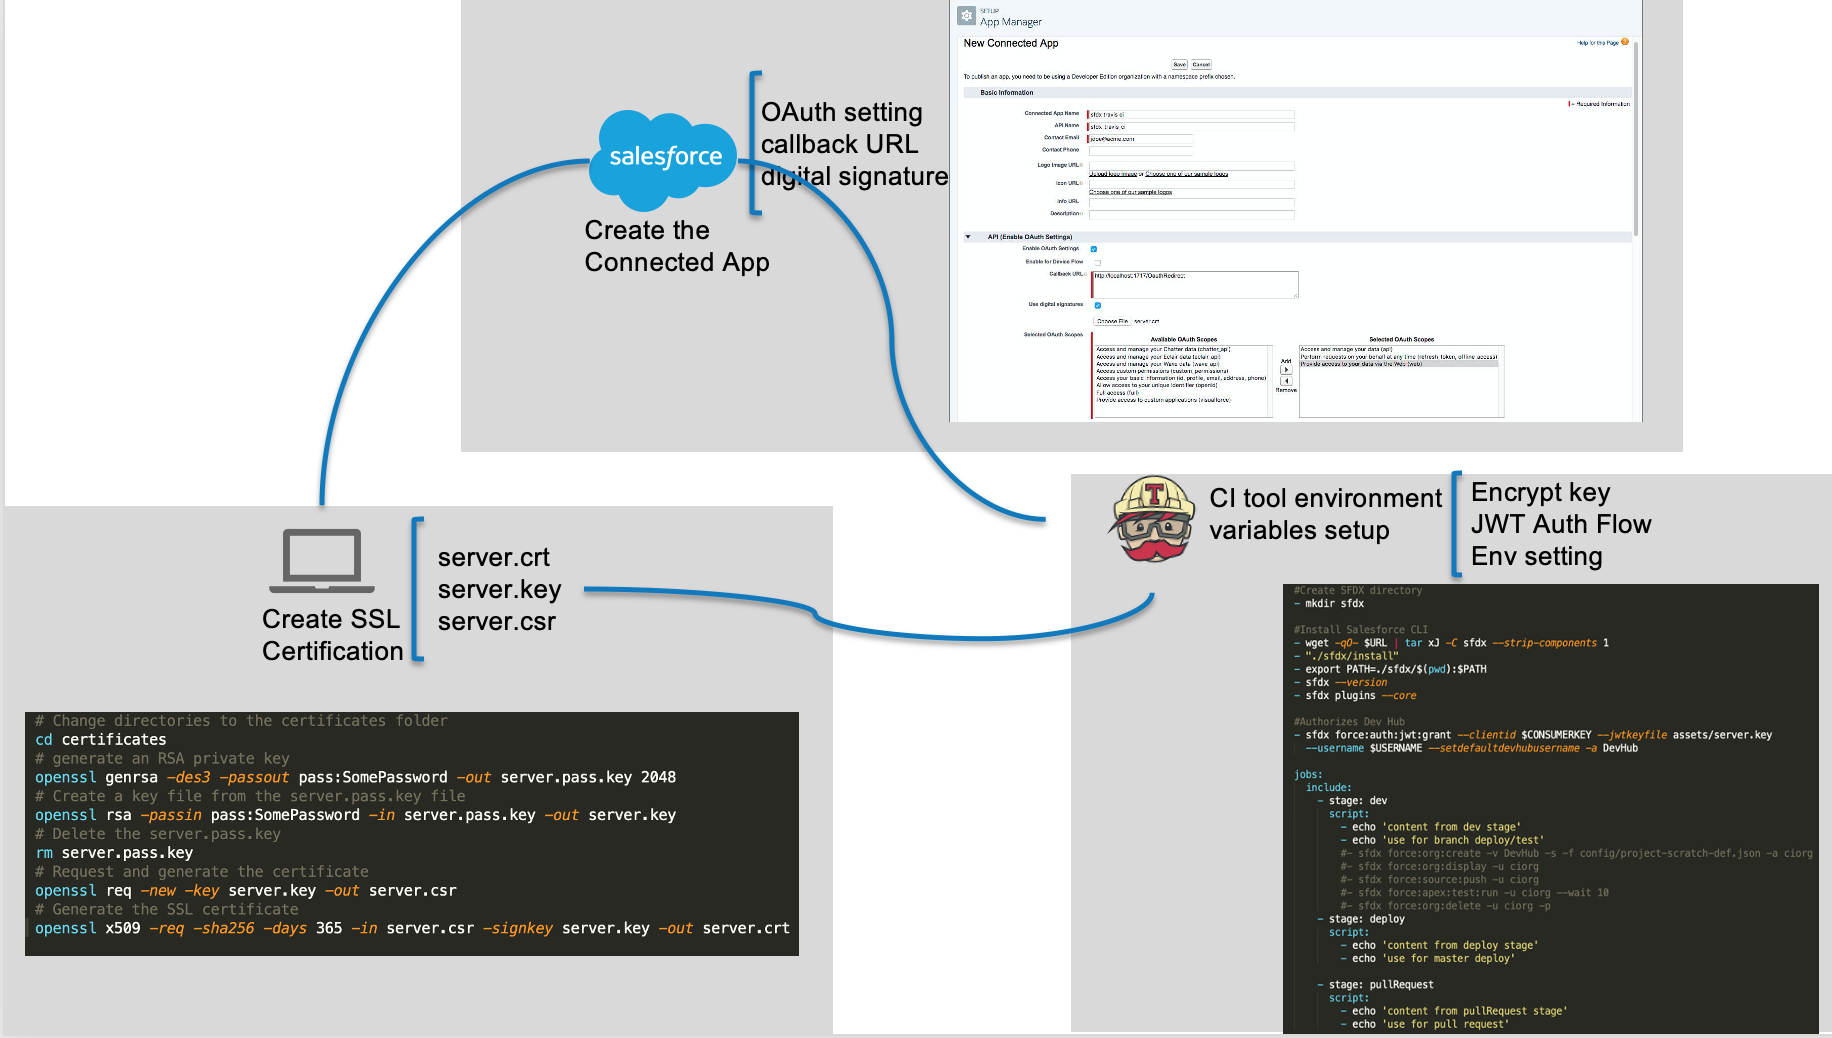Click the API Name input field
Screen dimensions: 1832x1038
point(1191,127)
